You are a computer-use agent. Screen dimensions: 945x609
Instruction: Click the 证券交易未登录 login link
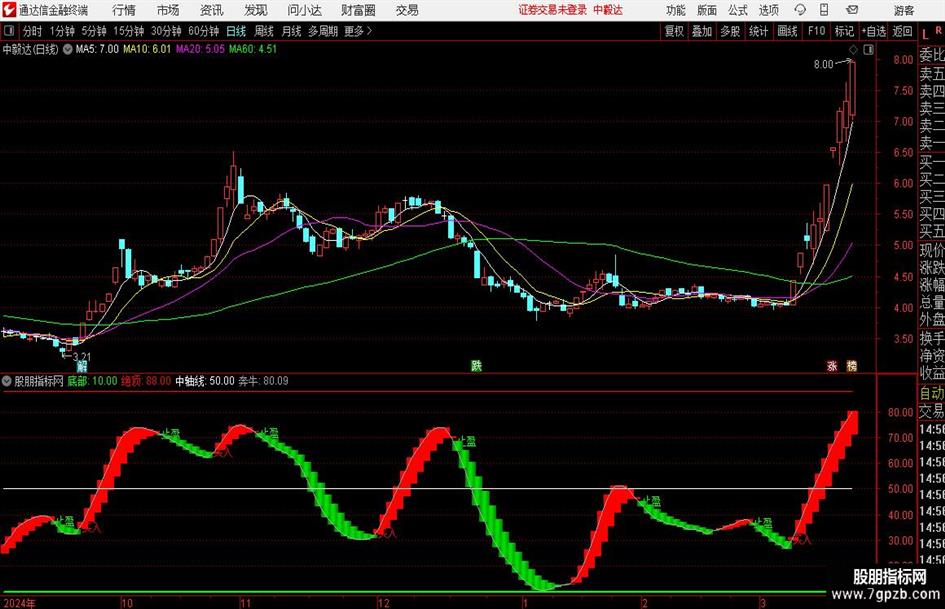click(553, 10)
